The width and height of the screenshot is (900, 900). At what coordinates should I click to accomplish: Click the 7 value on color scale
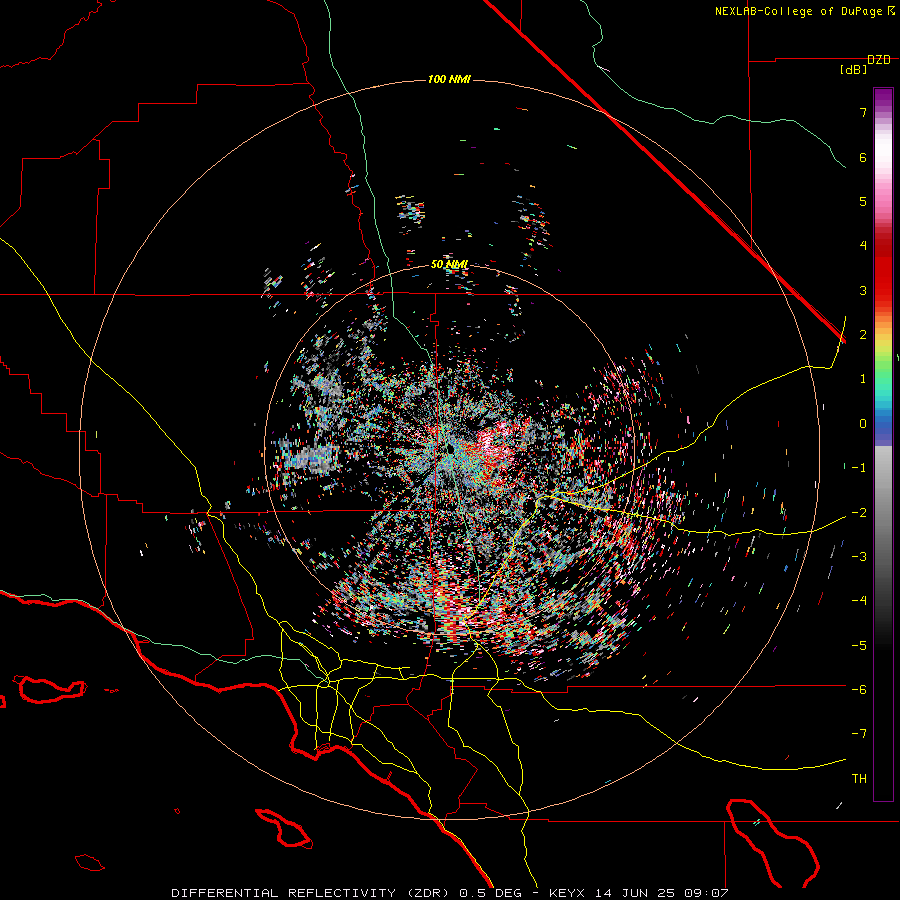pyautogui.click(x=863, y=112)
